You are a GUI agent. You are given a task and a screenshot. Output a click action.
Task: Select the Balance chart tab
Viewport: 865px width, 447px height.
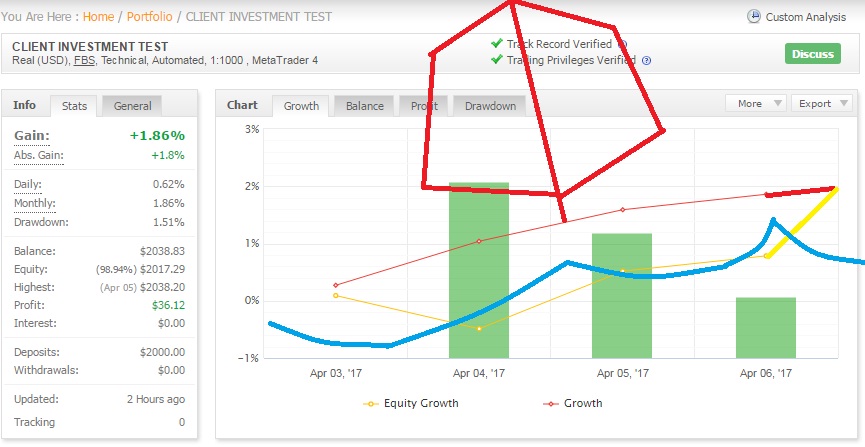pyautogui.click(x=365, y=106)
